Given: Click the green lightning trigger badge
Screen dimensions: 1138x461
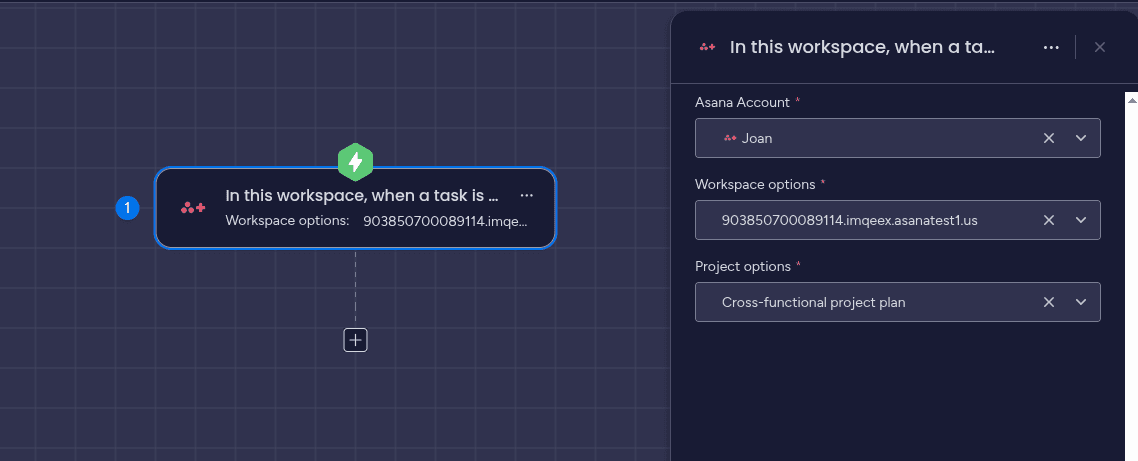Looking at the screenshot, I should (355, 162).
